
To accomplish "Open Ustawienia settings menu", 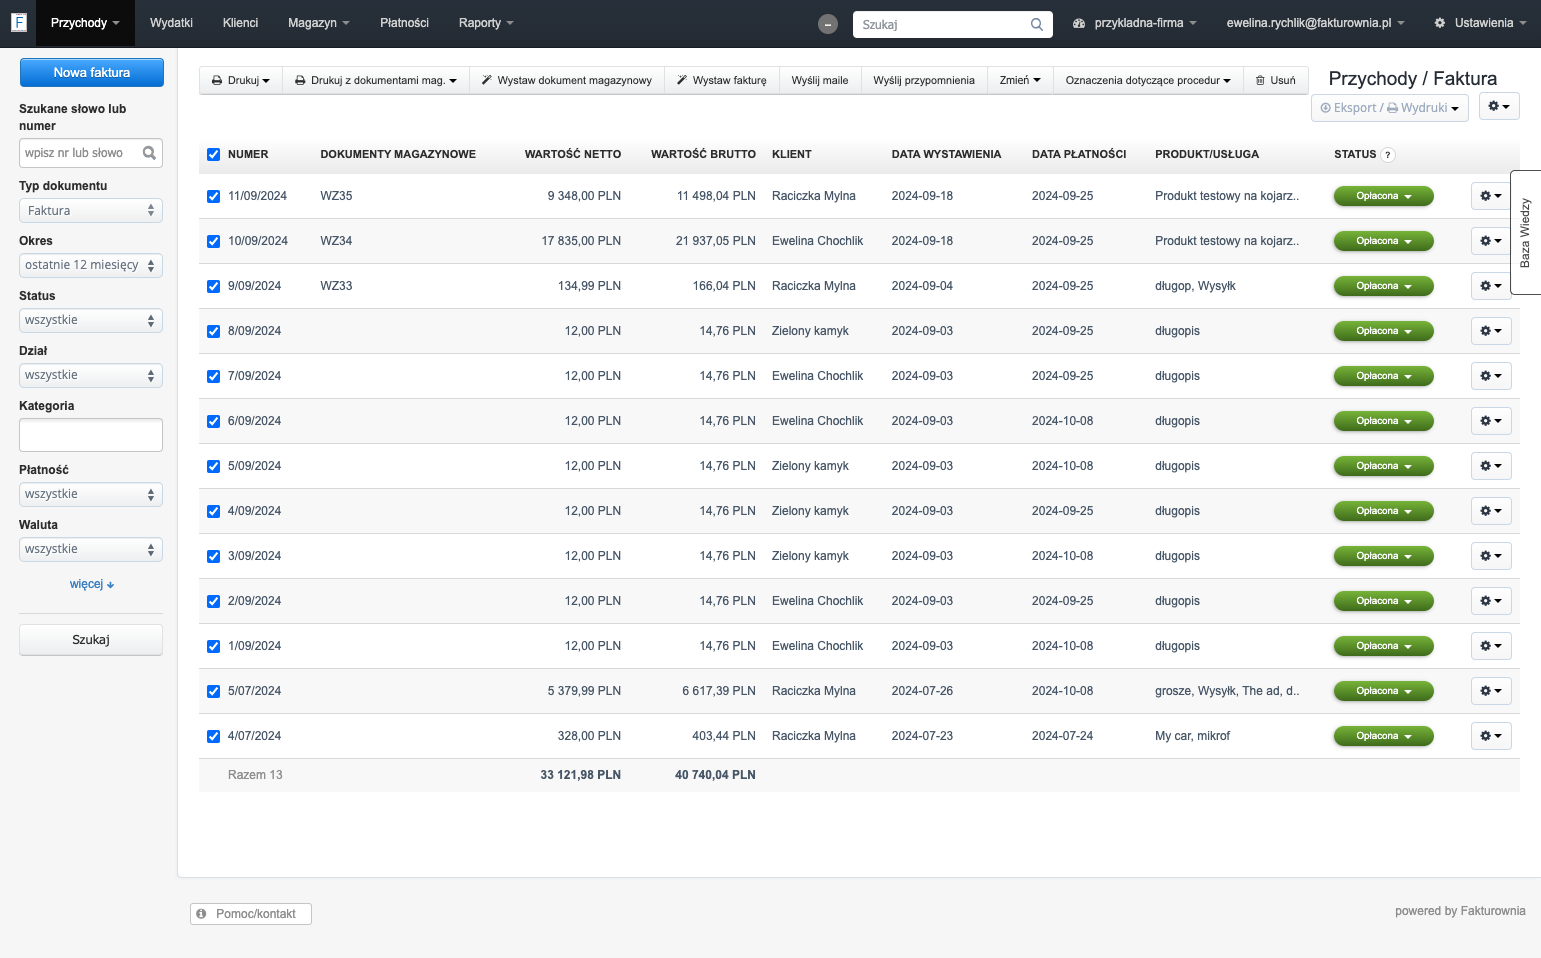I will pyautogui.click(x=1480, y=23).
